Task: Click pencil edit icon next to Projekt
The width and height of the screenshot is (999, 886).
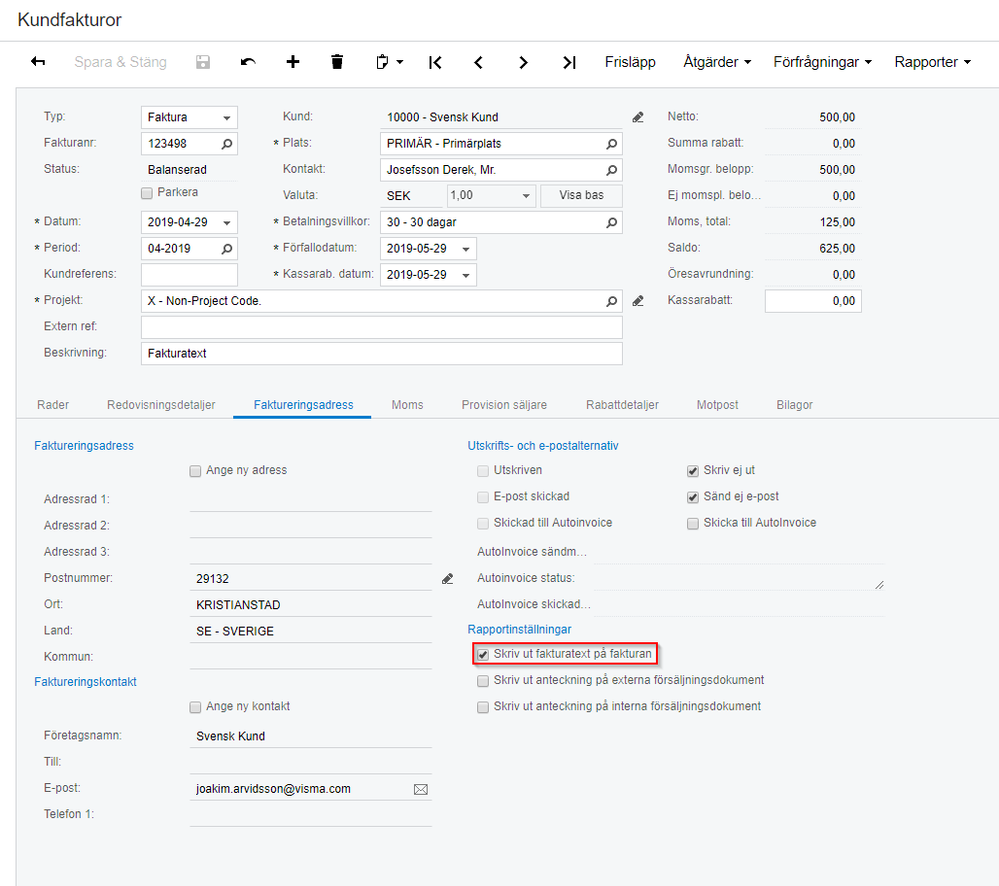Action: [638, 301]
